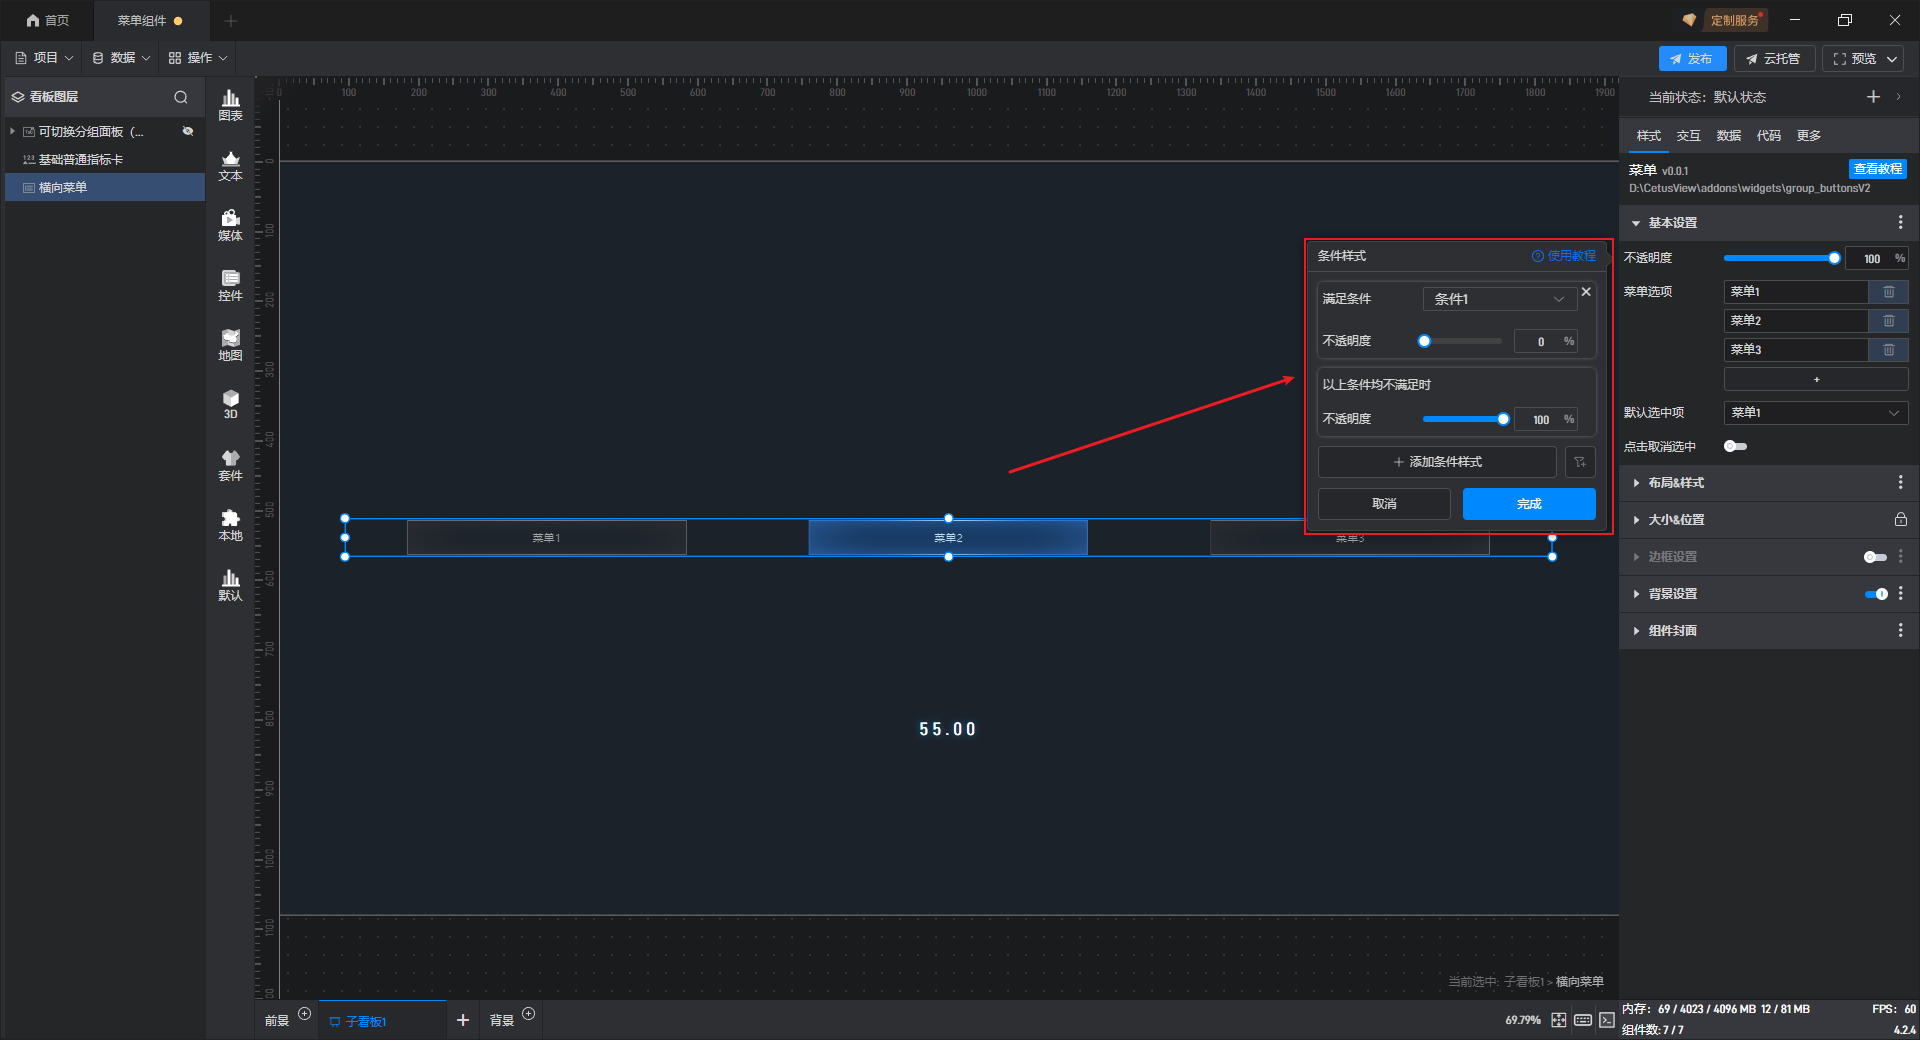Open the 数据 menu in the toolbar
The image size is (1920, 1040).
coord(122,58)
